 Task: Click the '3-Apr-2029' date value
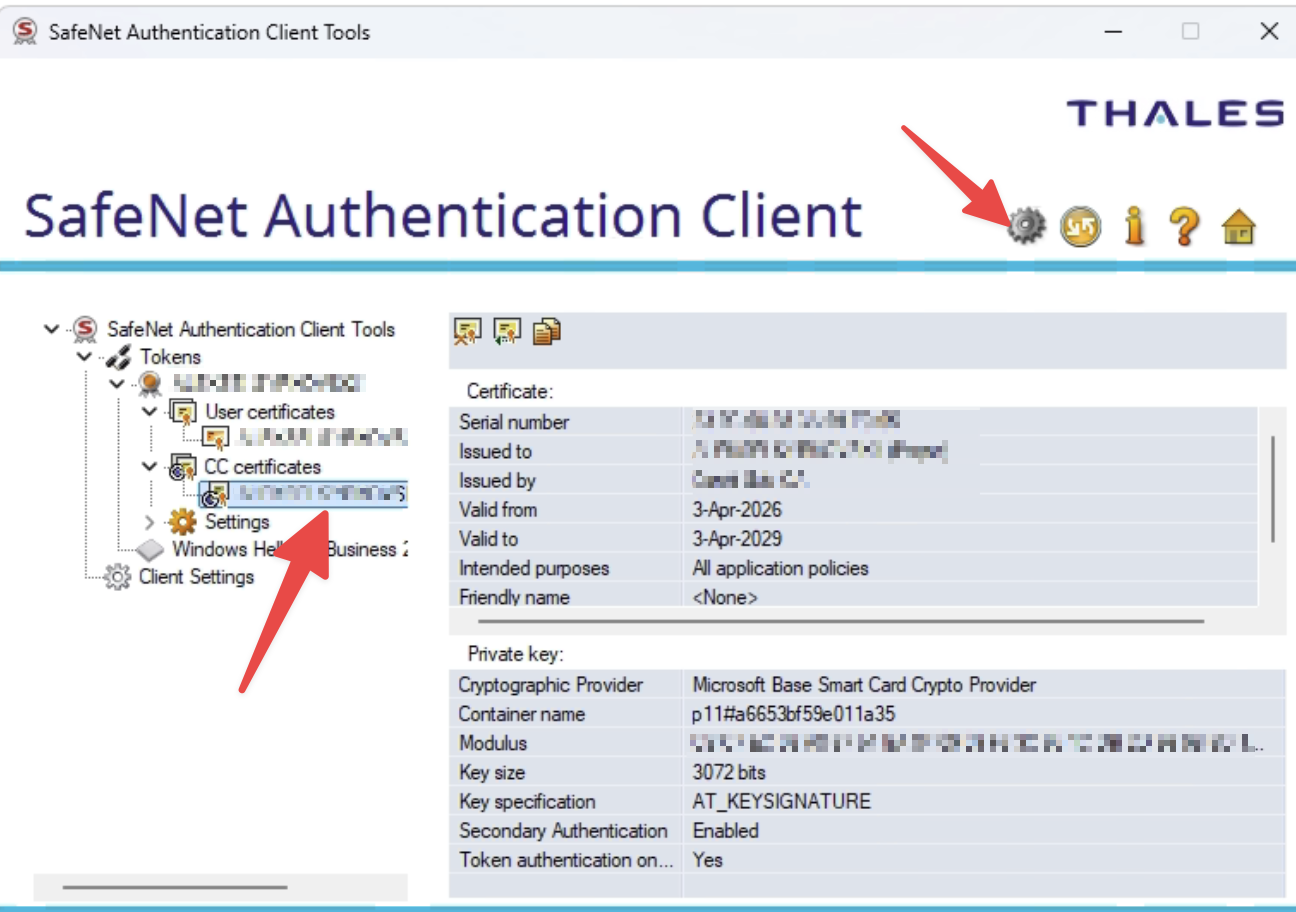point(737,538)
